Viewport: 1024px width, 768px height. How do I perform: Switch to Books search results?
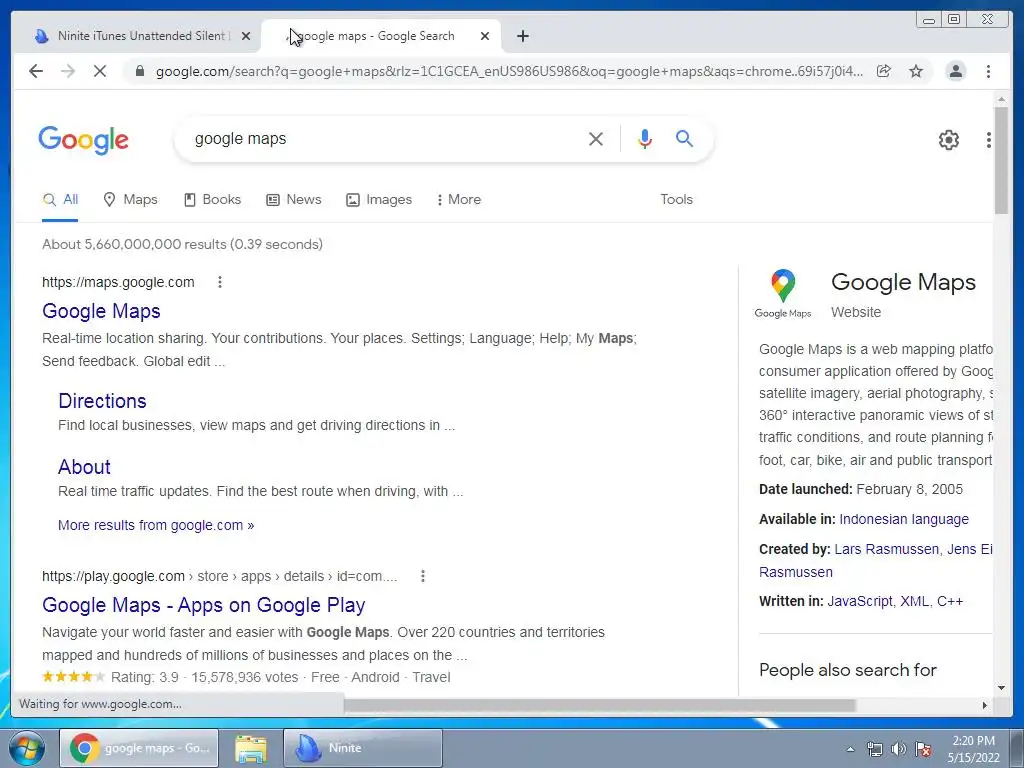pos(212,200)
